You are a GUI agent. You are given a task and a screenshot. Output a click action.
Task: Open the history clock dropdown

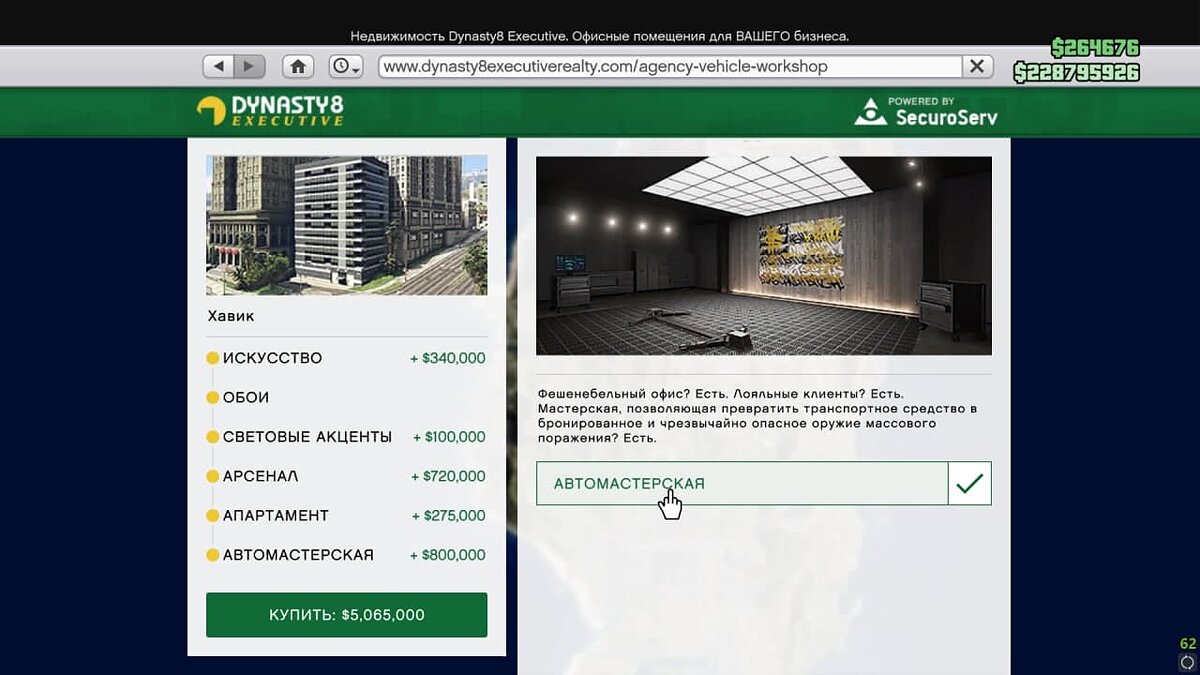click(x=345, y=67)
